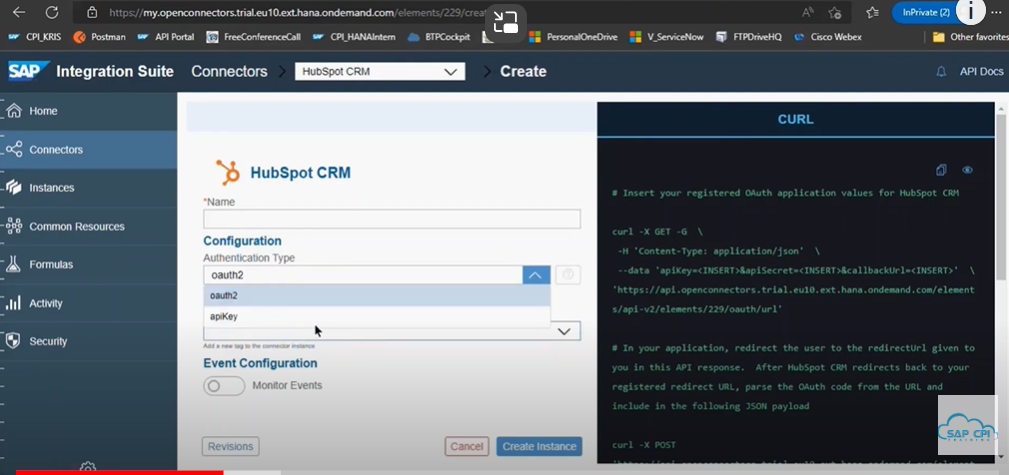
Task: Click the Common Resources network icon
Action: point(14,226)
